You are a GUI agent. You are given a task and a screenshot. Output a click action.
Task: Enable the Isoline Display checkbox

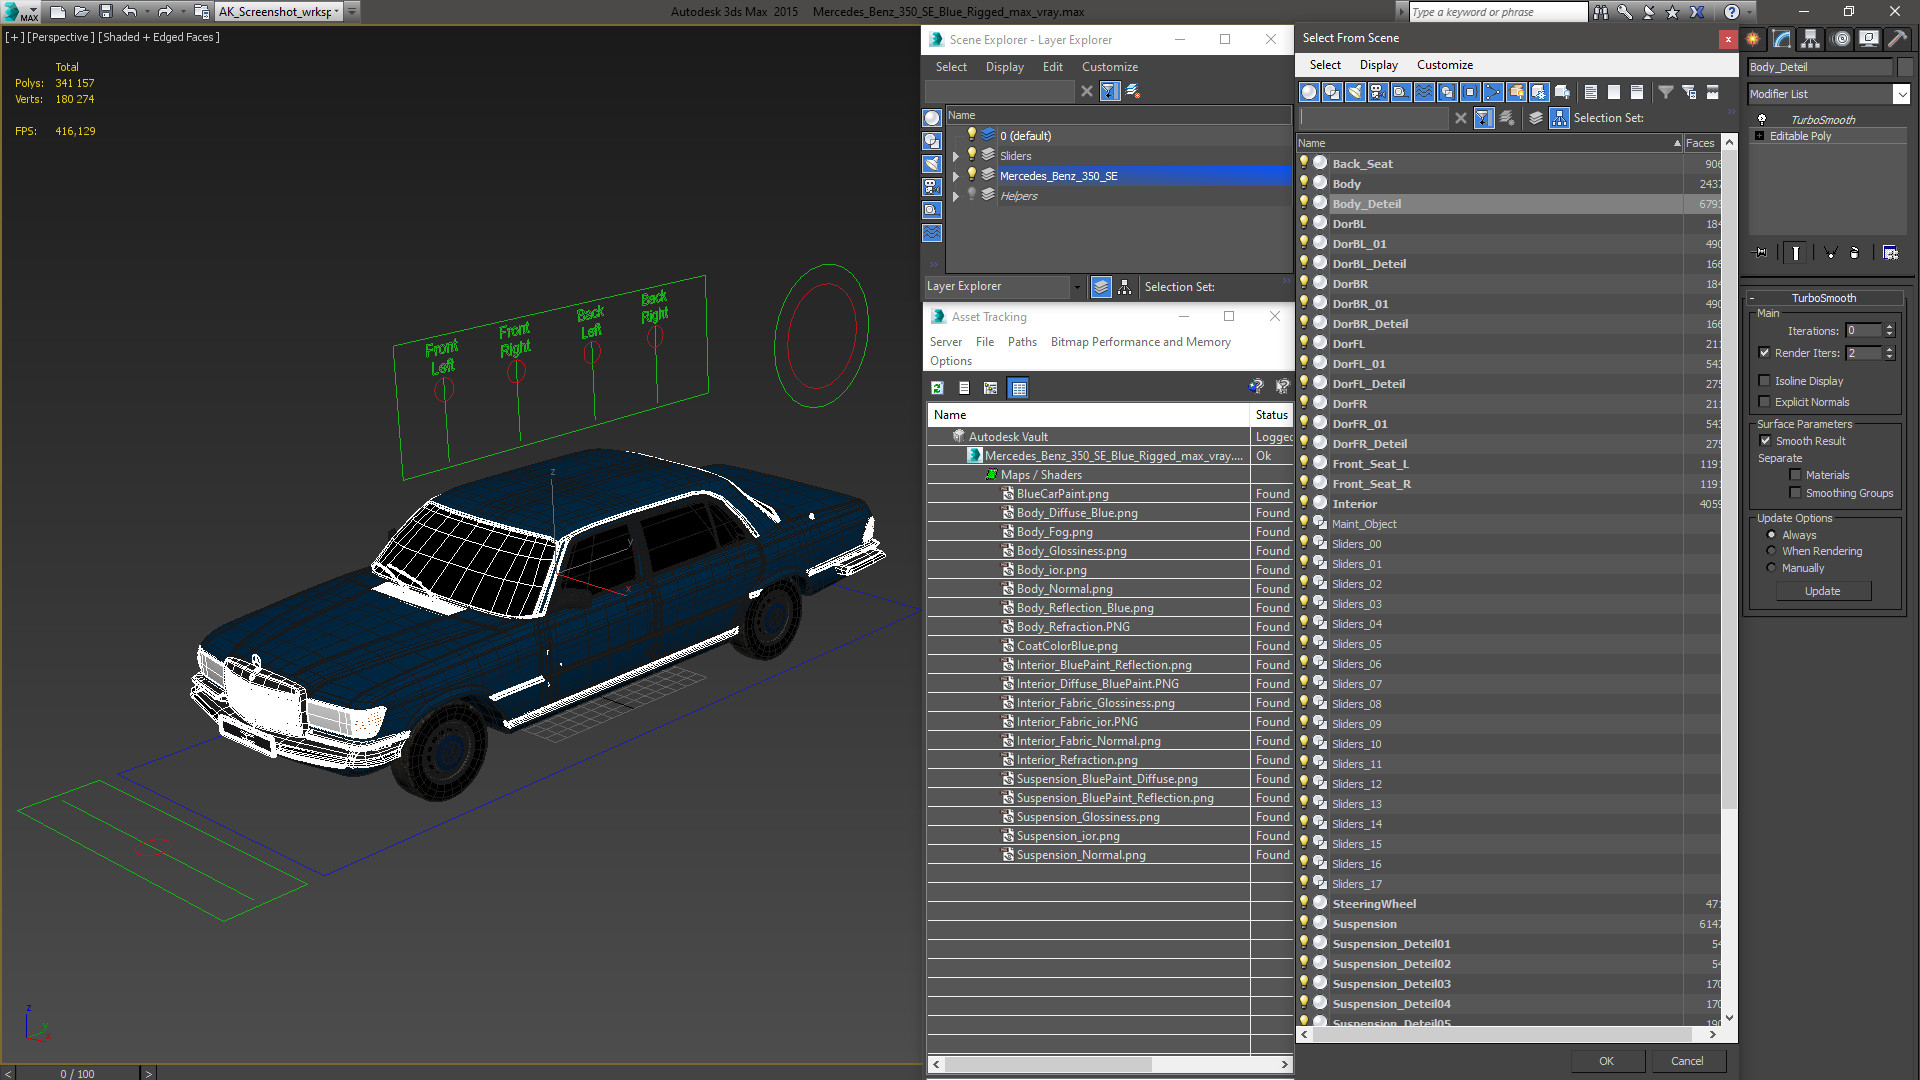1765,381
